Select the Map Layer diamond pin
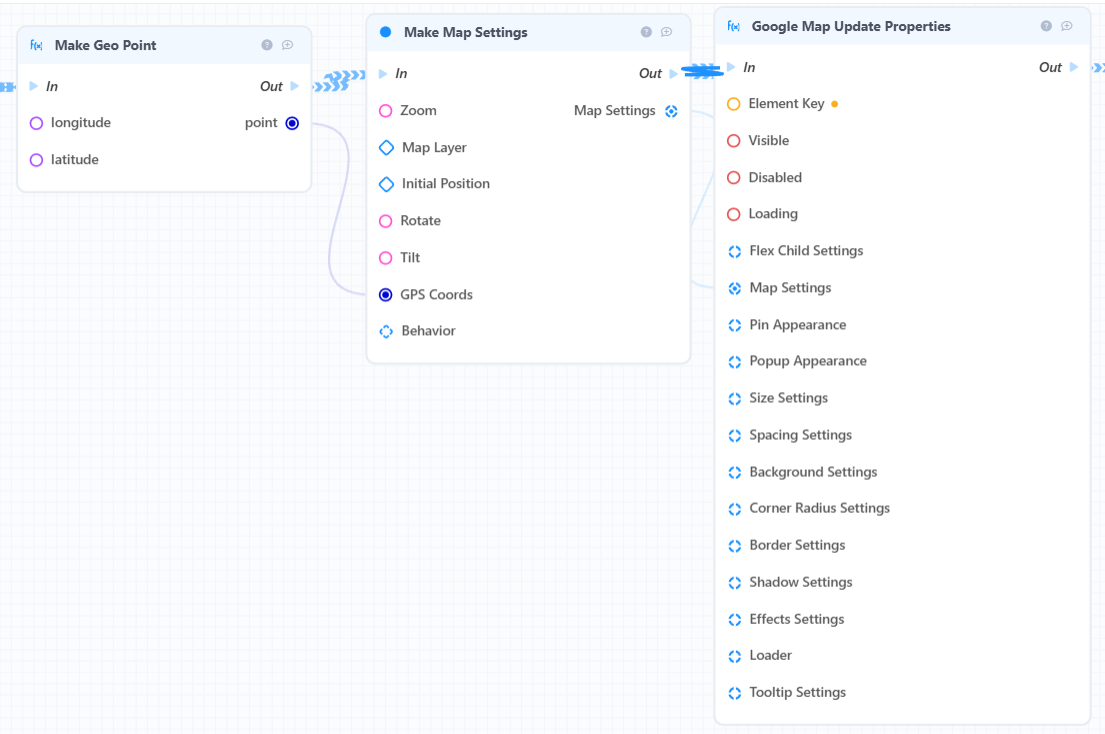The height and width of the screenshot is (734, 1105). (386, 148)
